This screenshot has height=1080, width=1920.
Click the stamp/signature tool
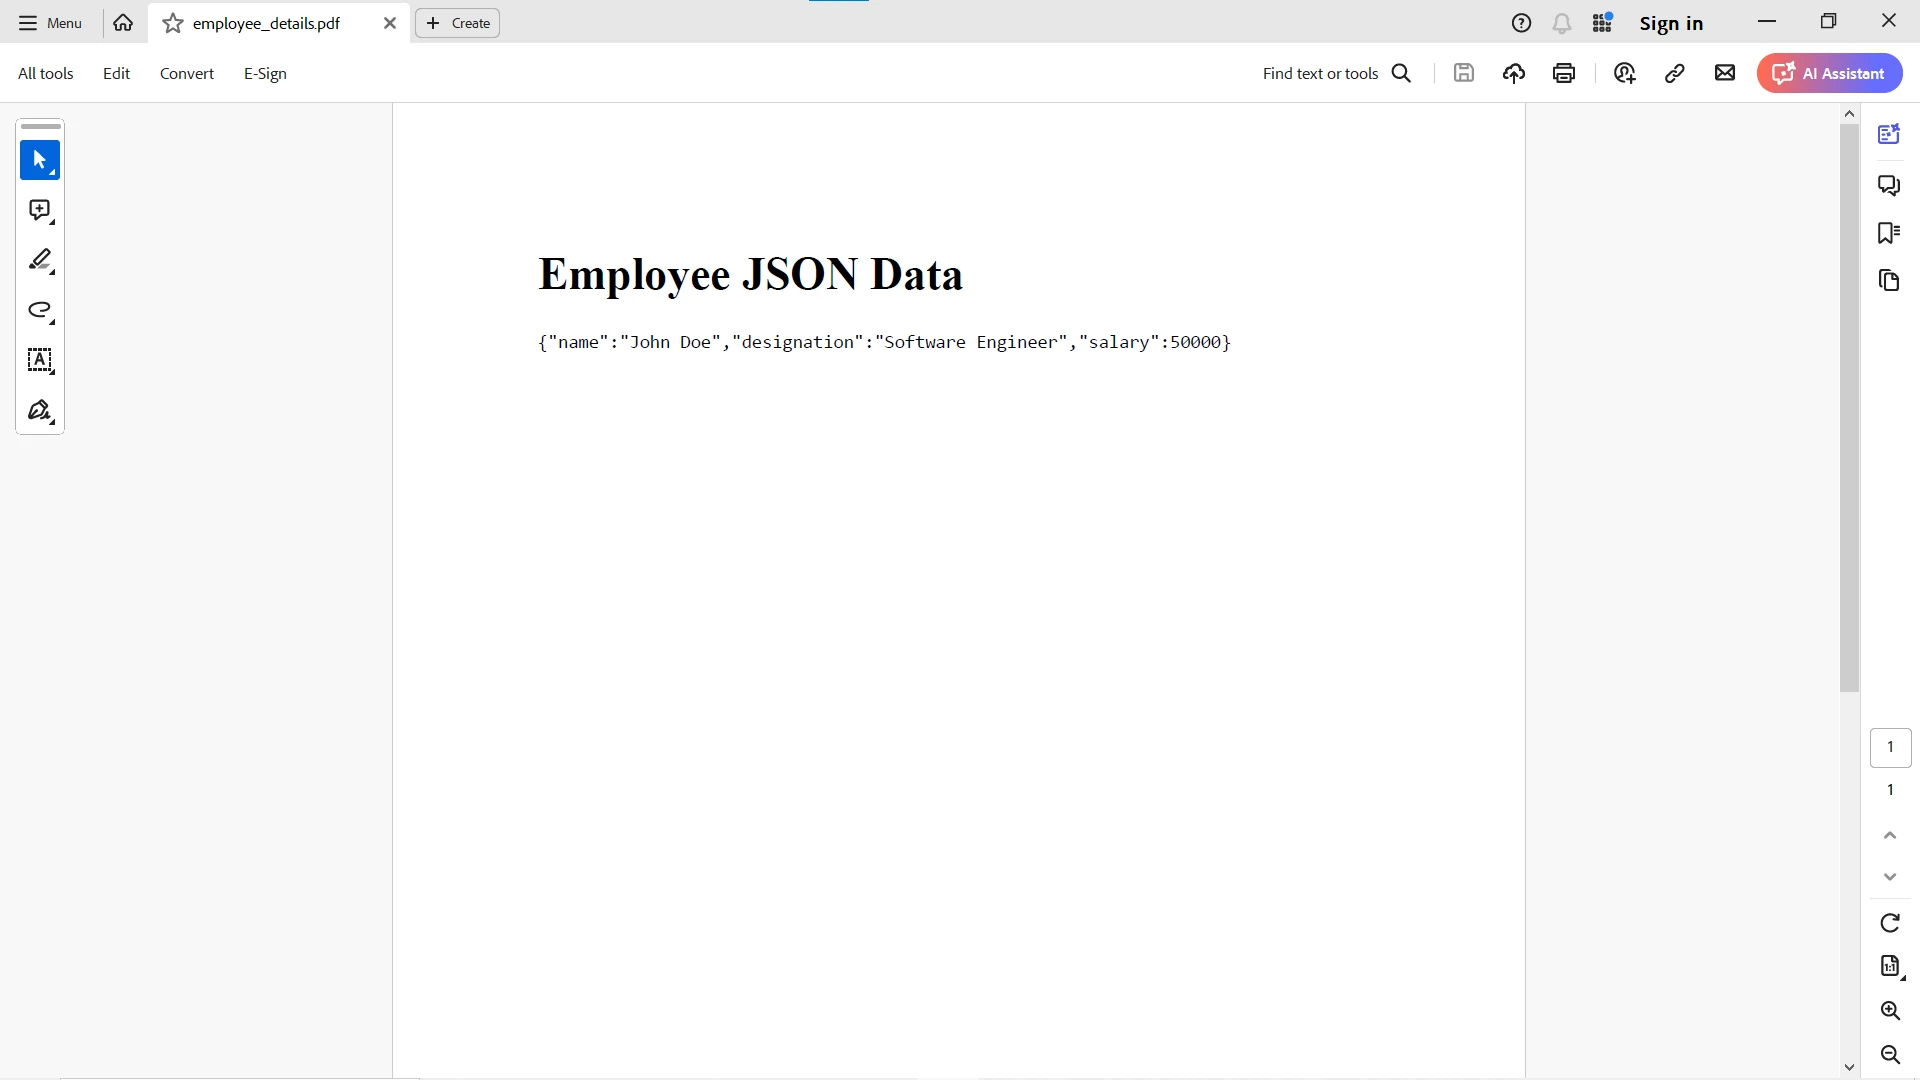pos(38,410)
